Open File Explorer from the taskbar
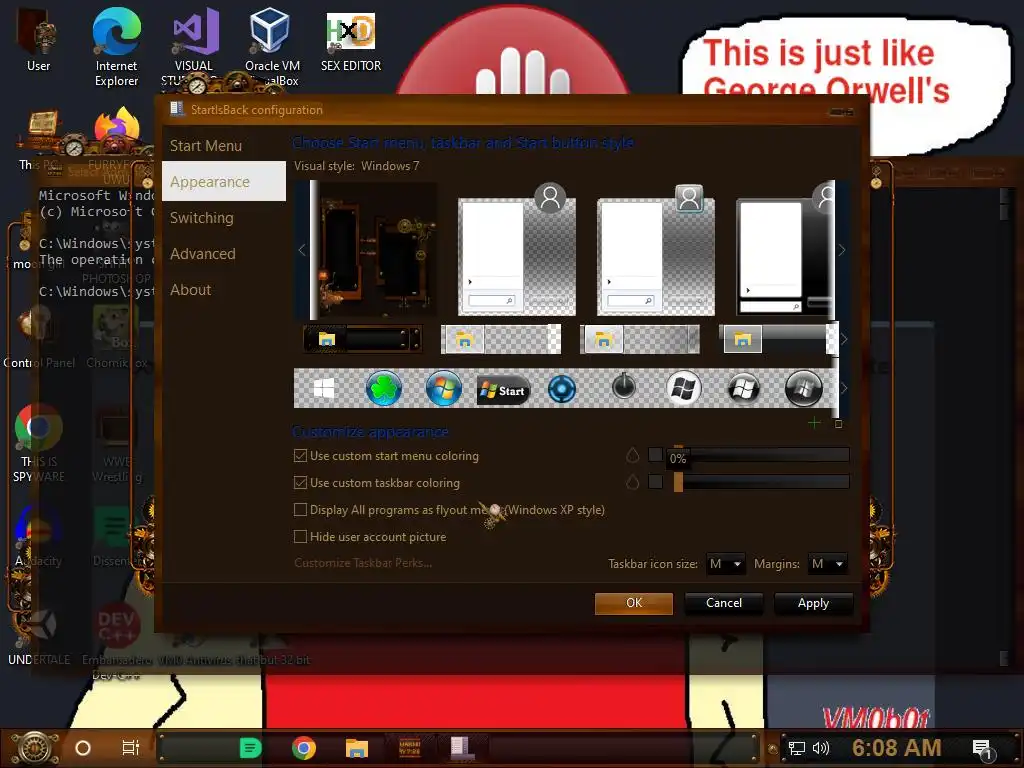 click(357, 748)
